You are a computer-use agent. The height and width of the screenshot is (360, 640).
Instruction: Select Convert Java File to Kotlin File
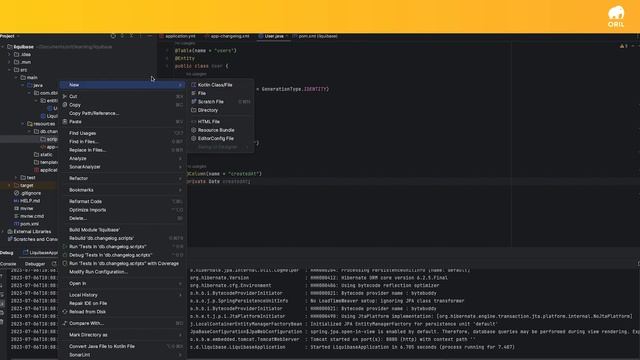click(x=122, y=346)
